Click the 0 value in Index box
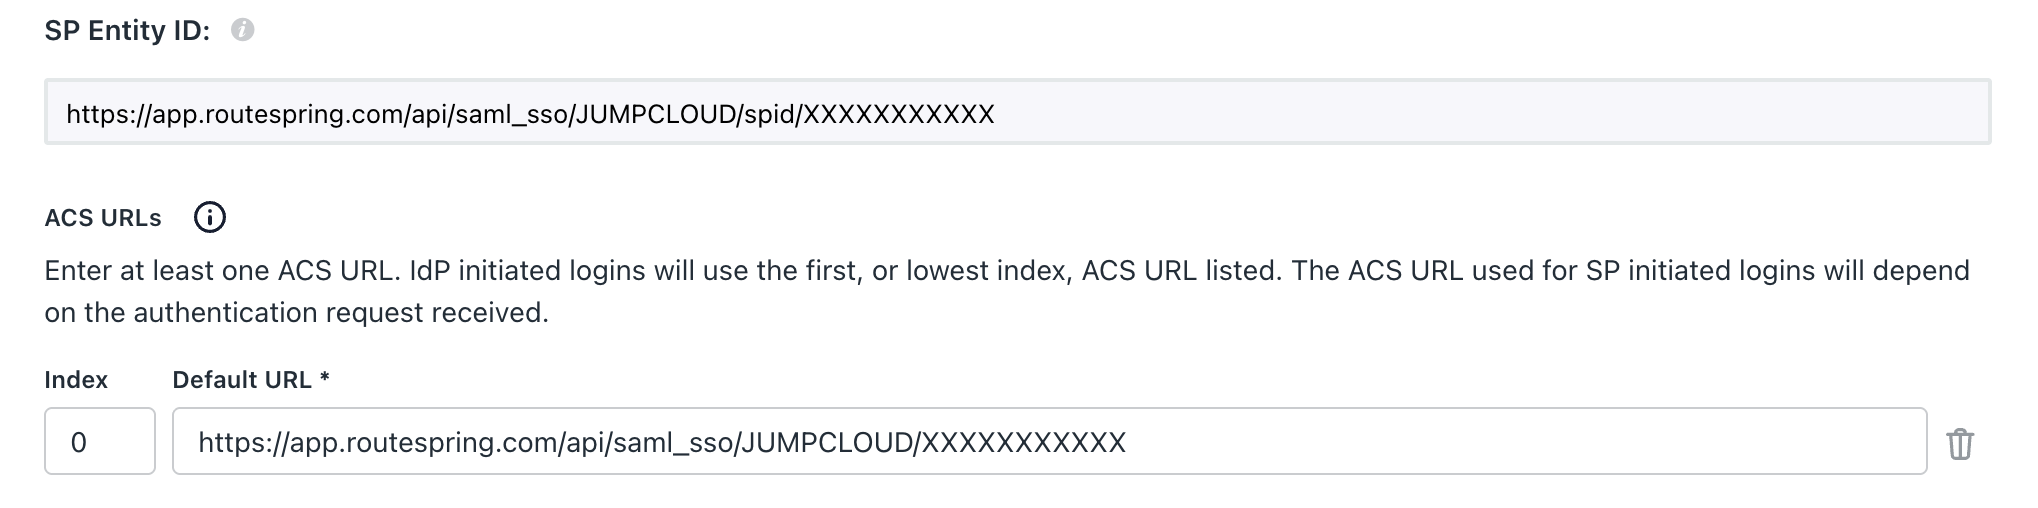2038x508 pixels. pos(79,442)
